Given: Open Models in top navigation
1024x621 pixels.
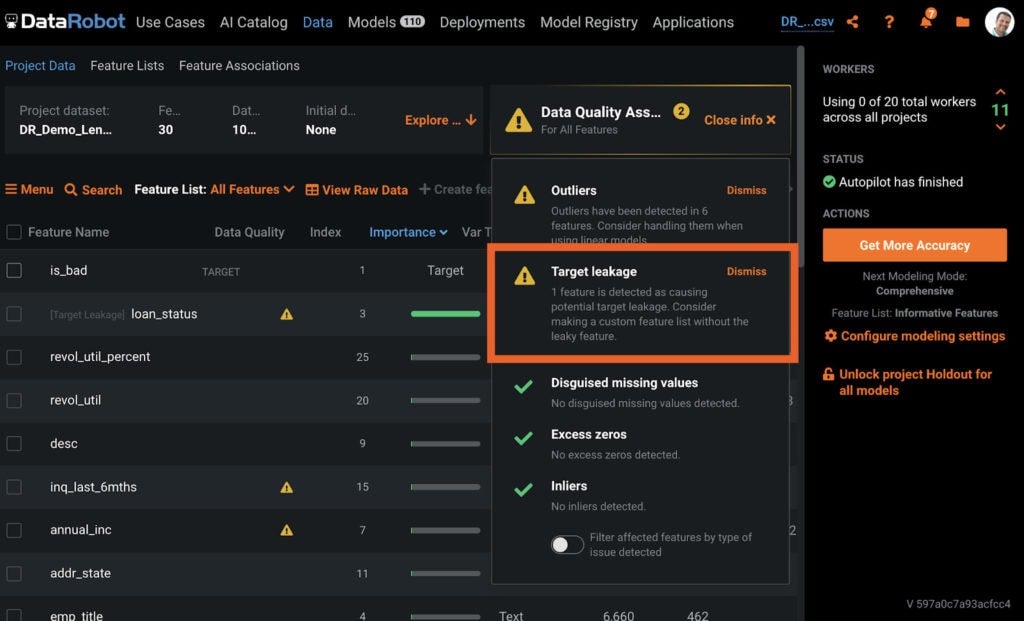Looking at the screenshot, I should 386,22.
